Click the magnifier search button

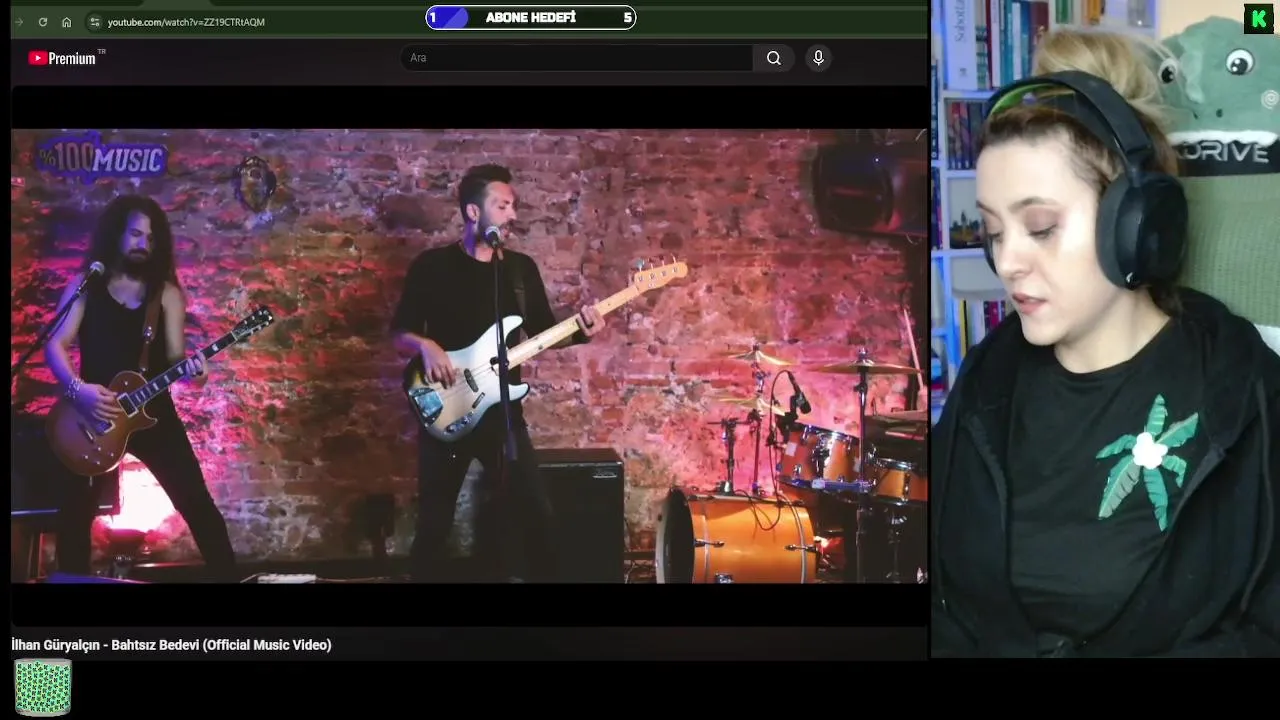tap(774, 58)
